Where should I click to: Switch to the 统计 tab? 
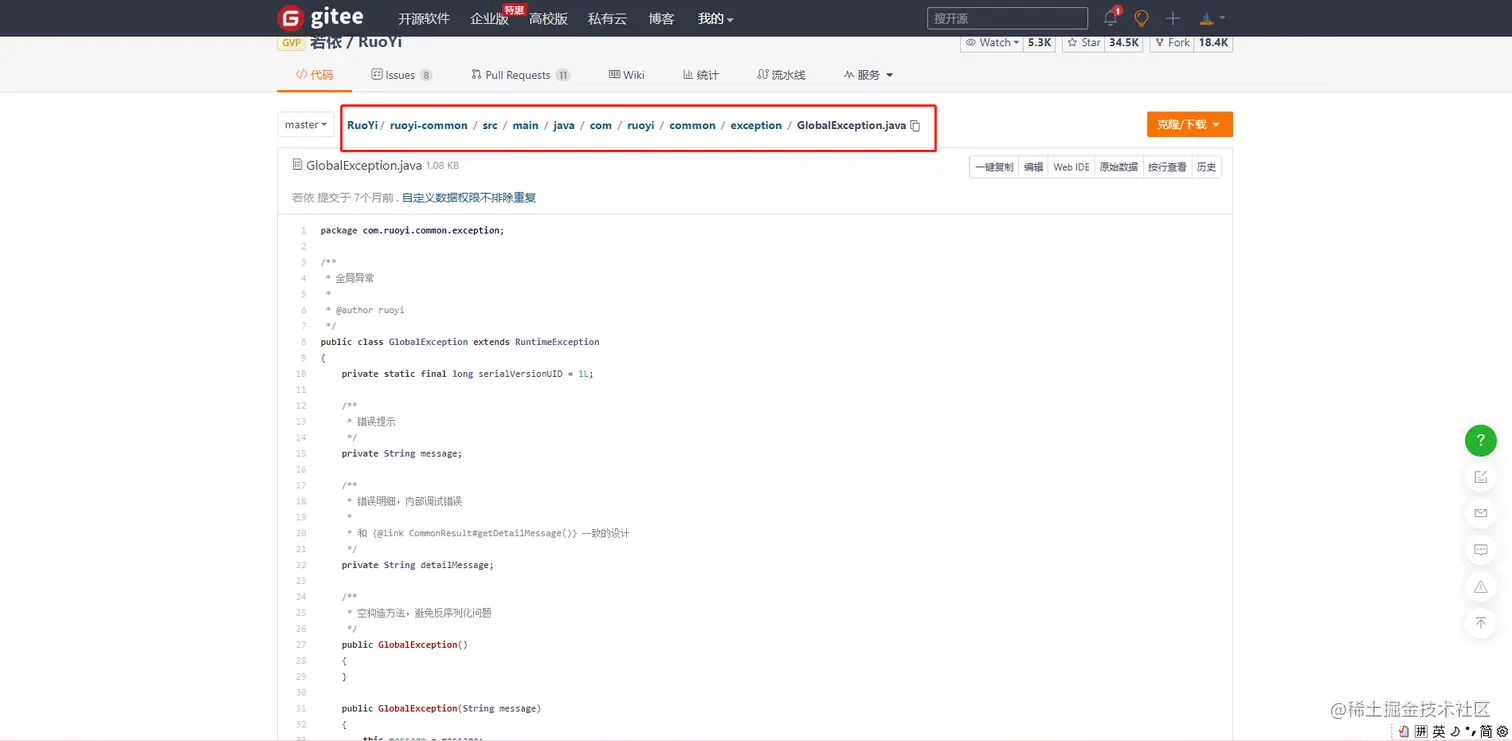(x=701, y=75)
